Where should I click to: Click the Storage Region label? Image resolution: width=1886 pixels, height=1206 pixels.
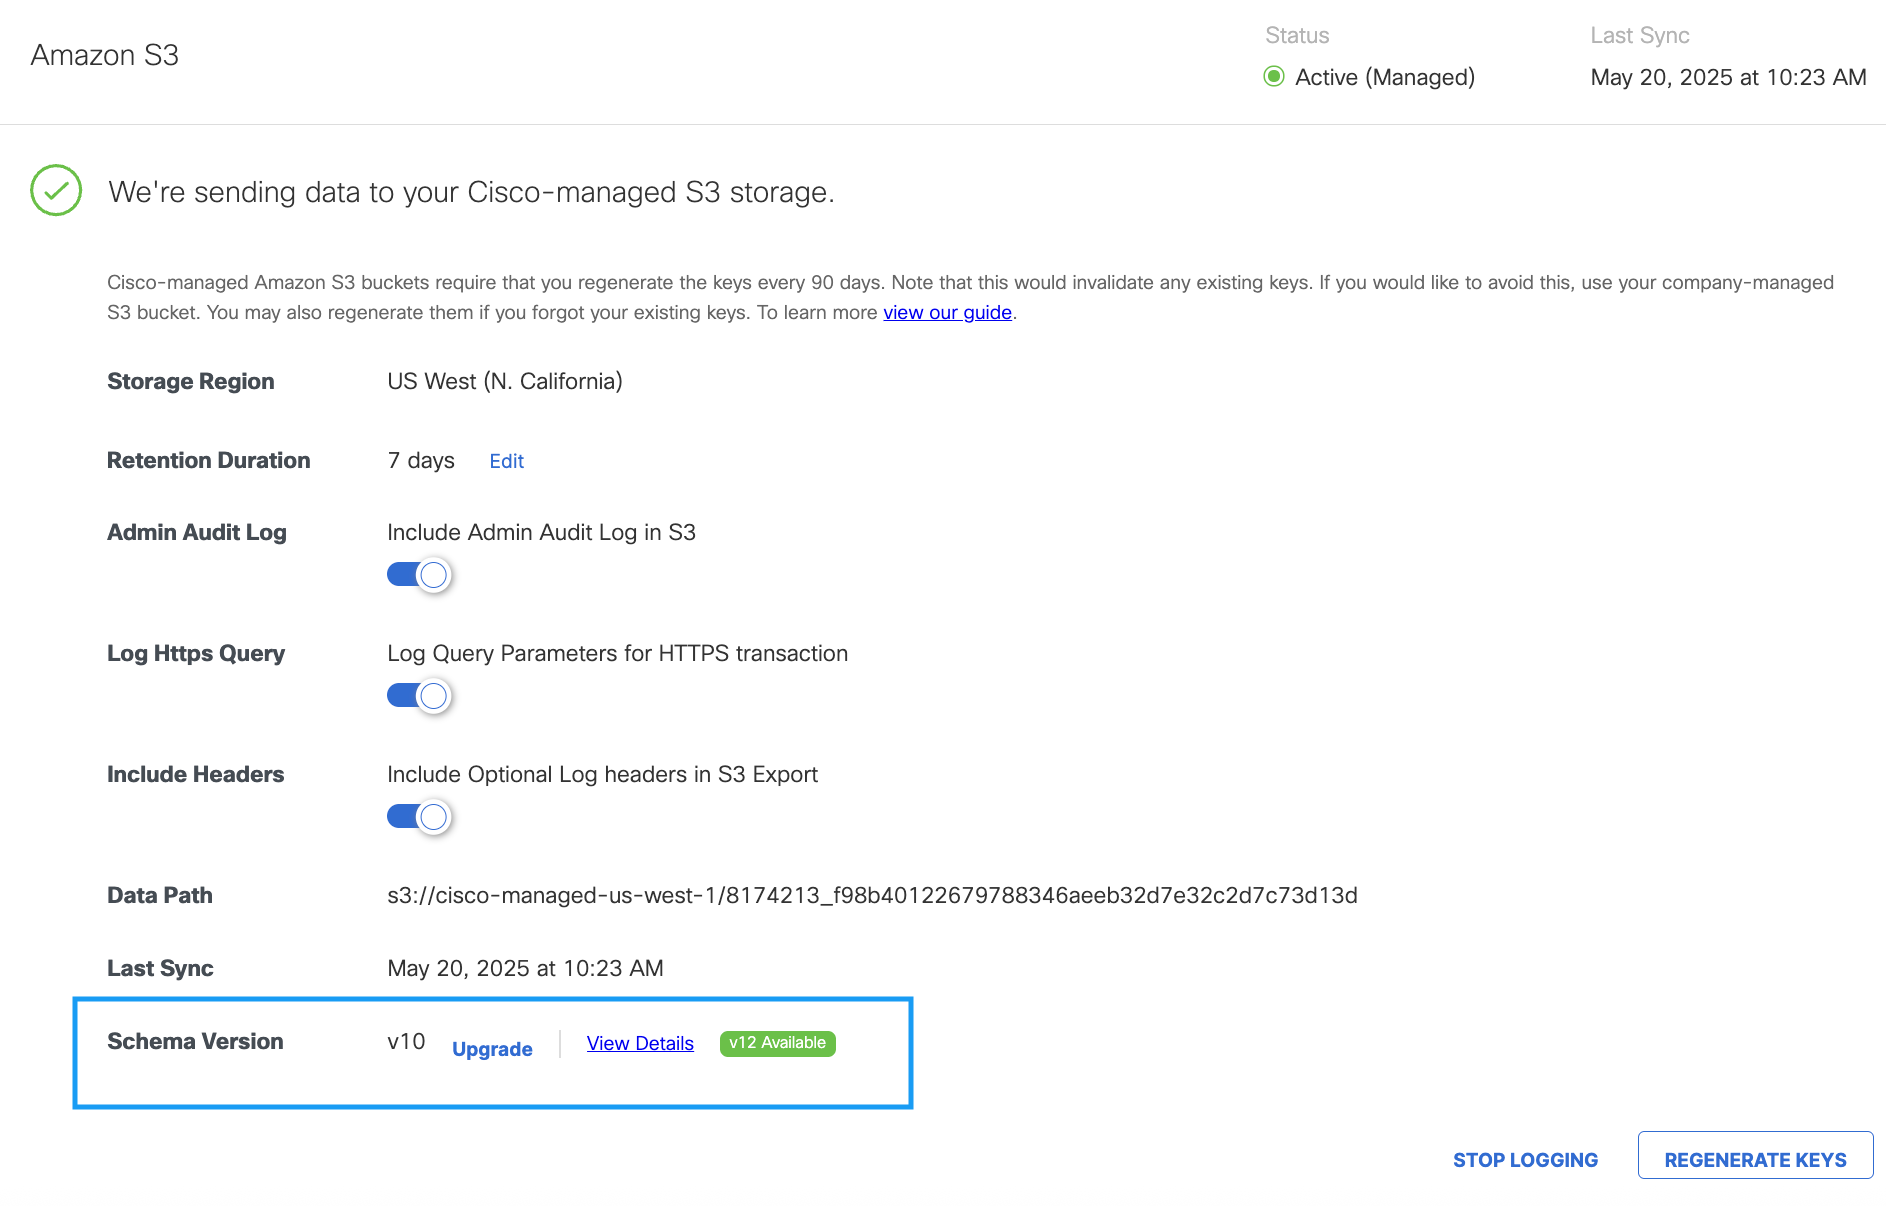(x=190, y=381)
